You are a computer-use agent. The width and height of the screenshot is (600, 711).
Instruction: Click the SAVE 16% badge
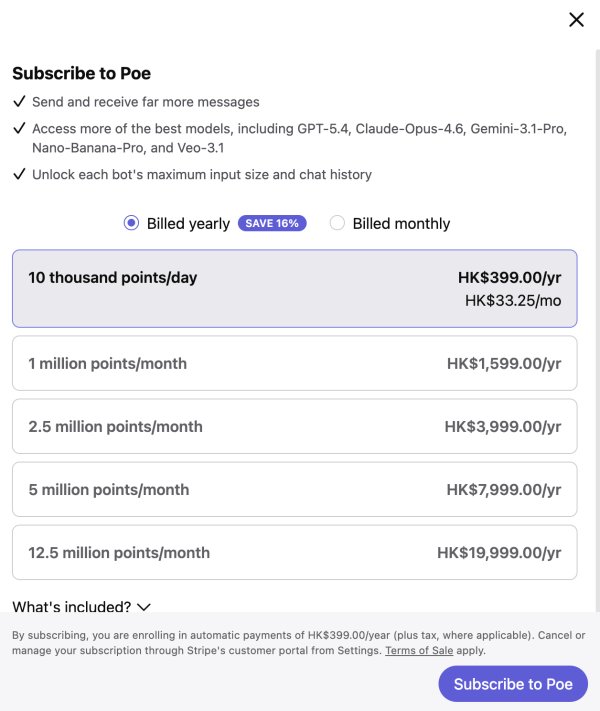(x=272, y=223)
